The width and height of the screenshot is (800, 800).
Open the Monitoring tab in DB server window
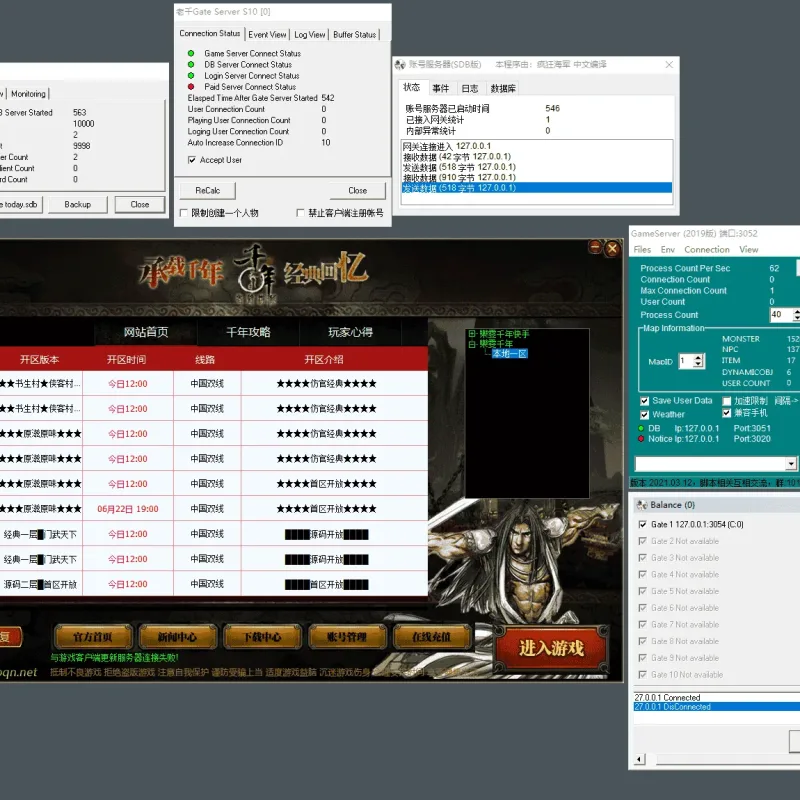(28, 94)
